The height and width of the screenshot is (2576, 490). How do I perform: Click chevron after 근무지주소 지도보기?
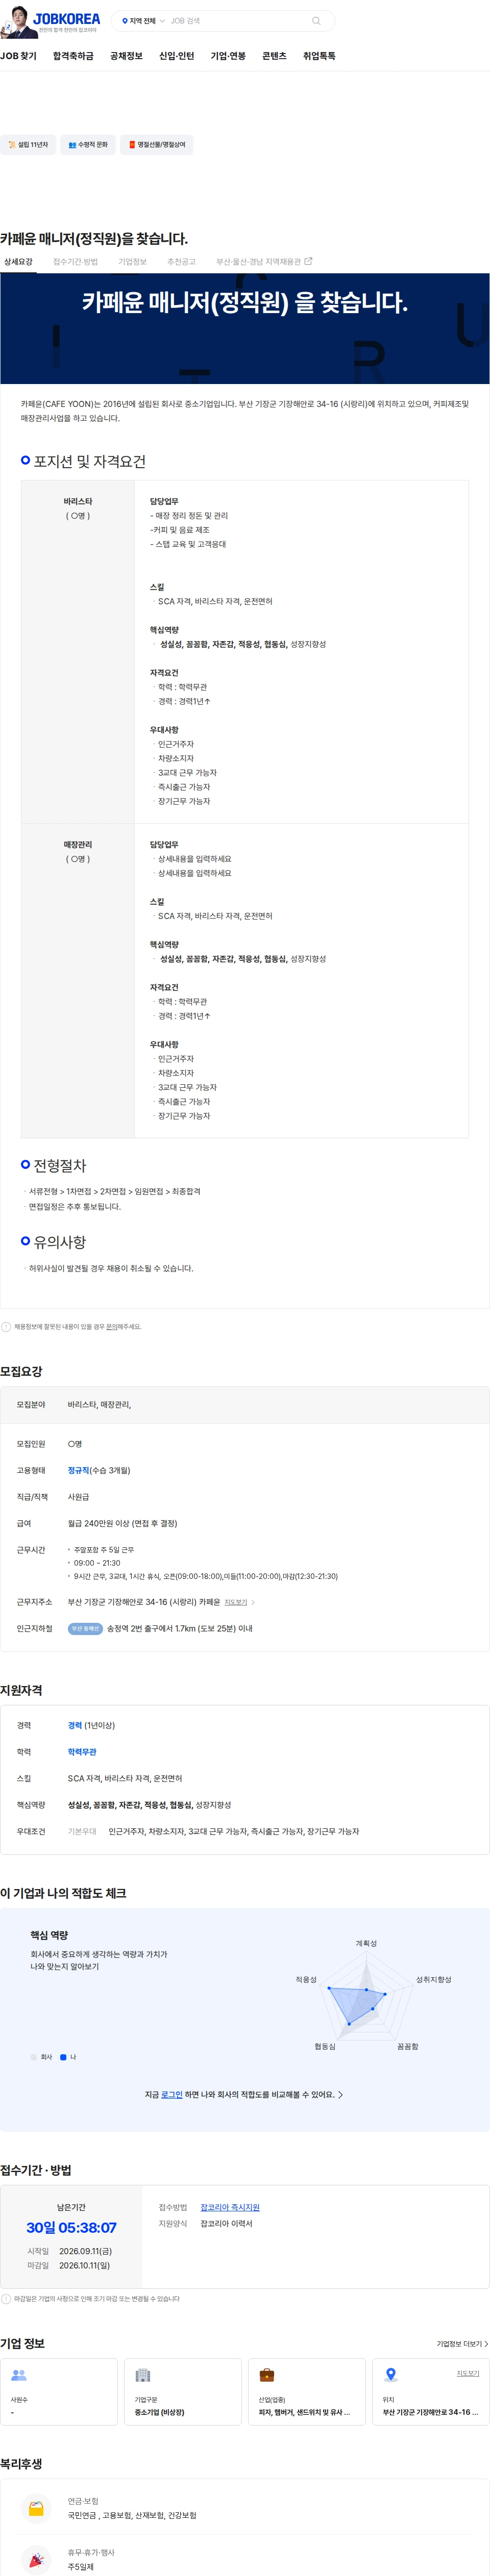point(253,1602)
